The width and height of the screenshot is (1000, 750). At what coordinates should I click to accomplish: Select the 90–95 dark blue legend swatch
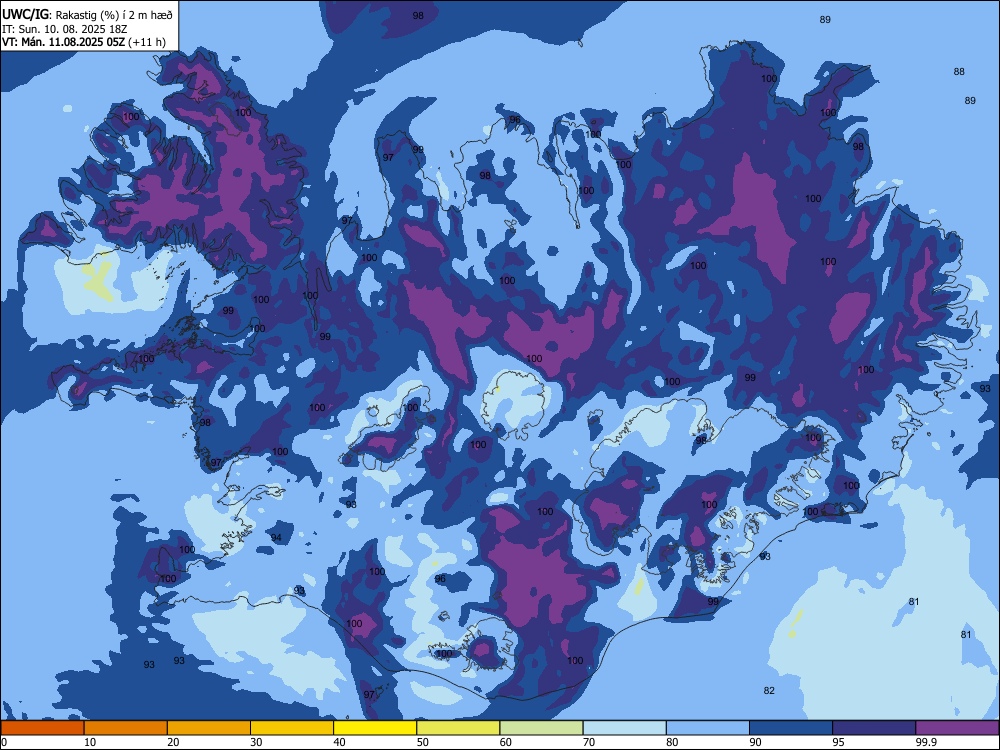coord(791,728)
